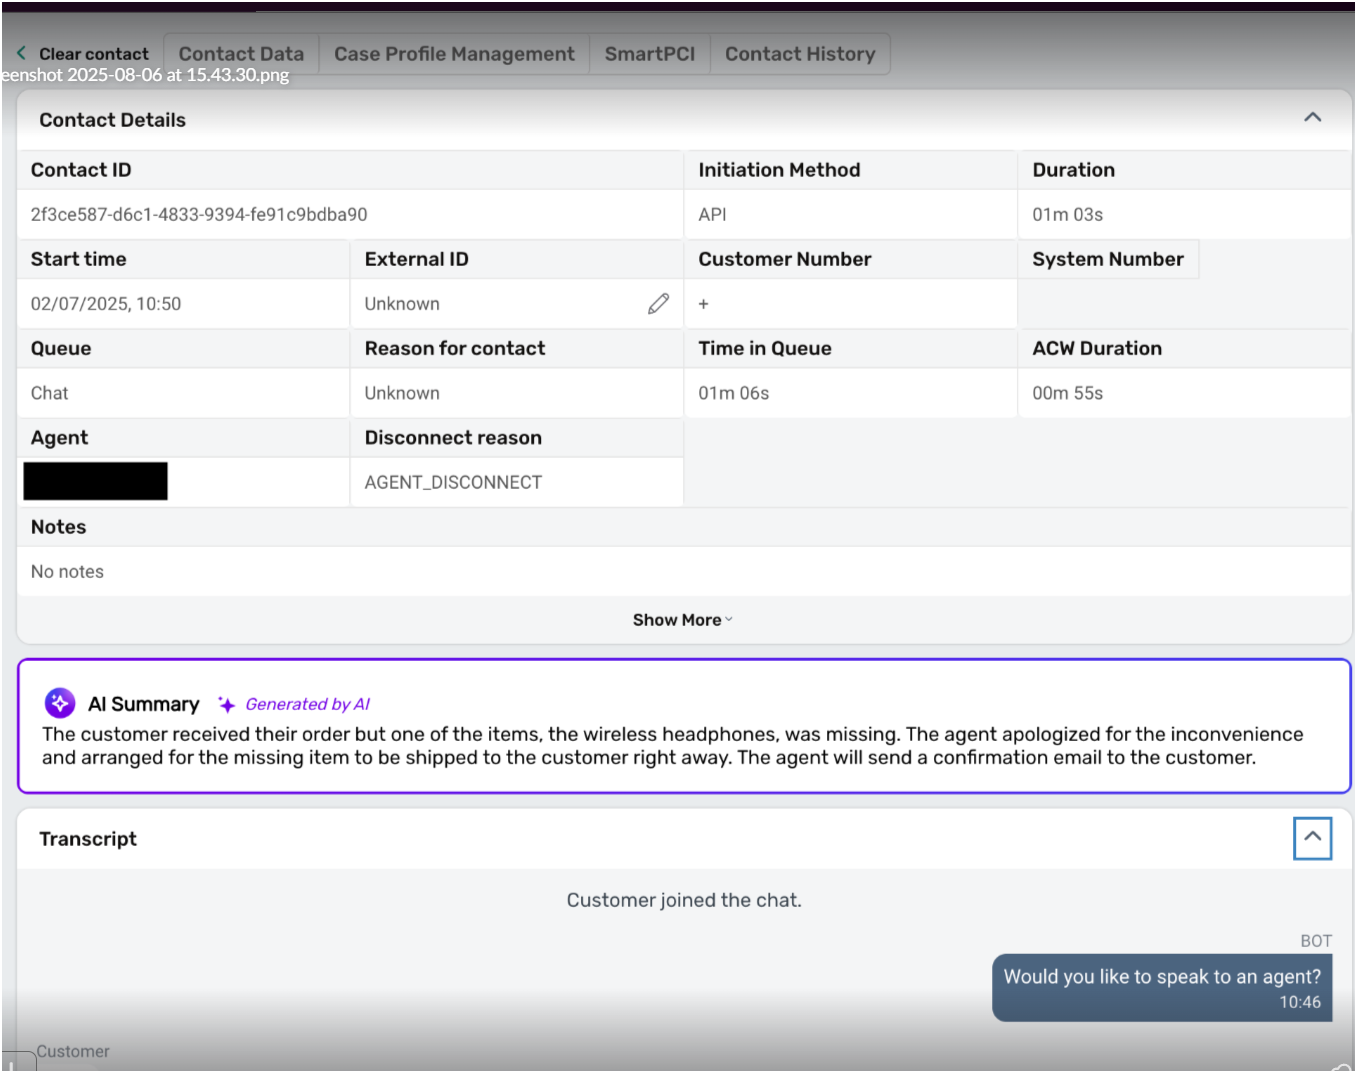The width and height of the screenshot is (1357, 1073).
Task: Click the redacted Agent name box
Action: (x=96, y=481)
